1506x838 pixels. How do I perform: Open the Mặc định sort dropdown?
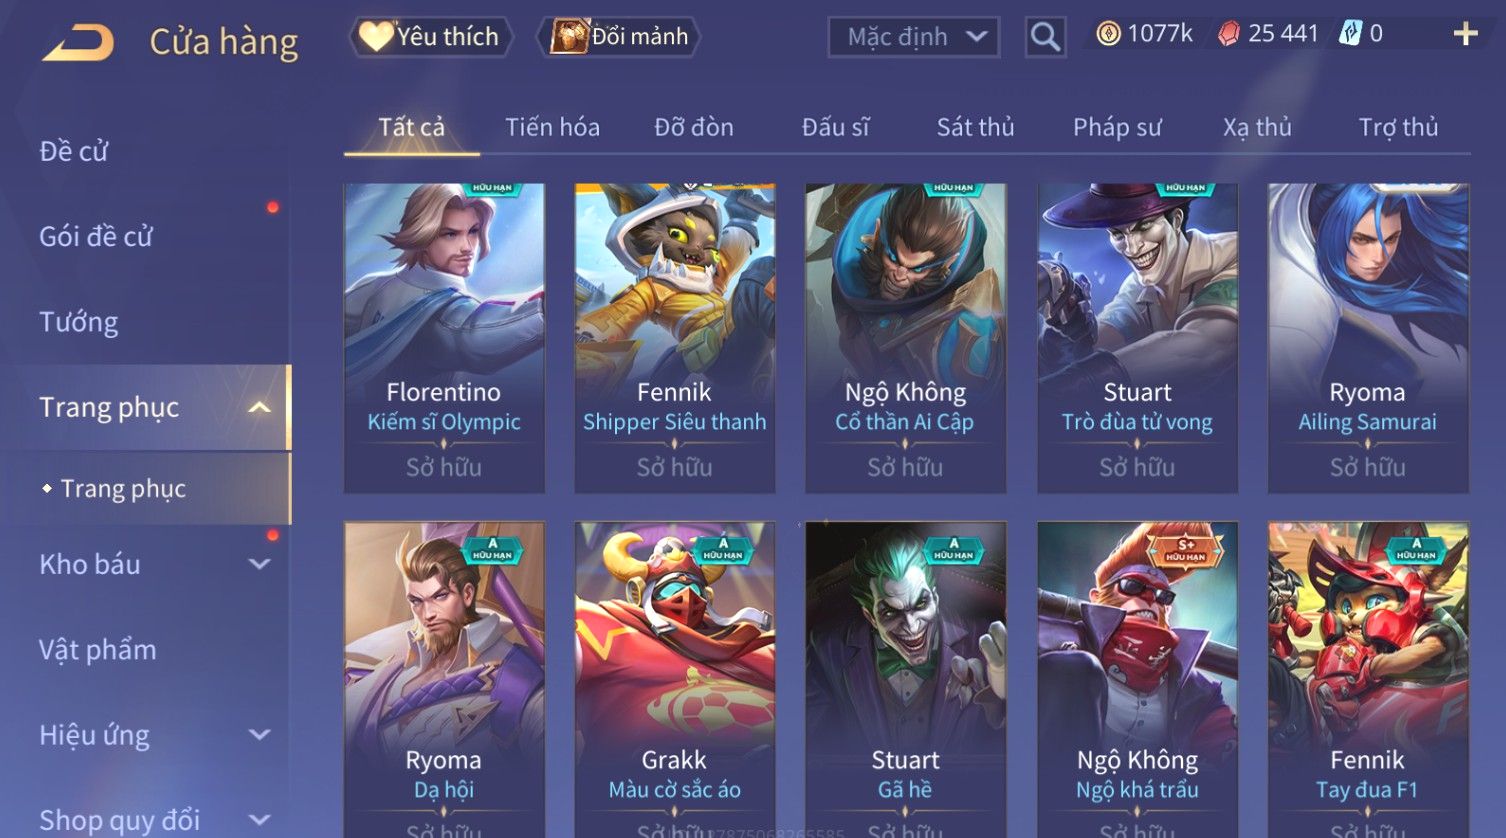point(914,37)
